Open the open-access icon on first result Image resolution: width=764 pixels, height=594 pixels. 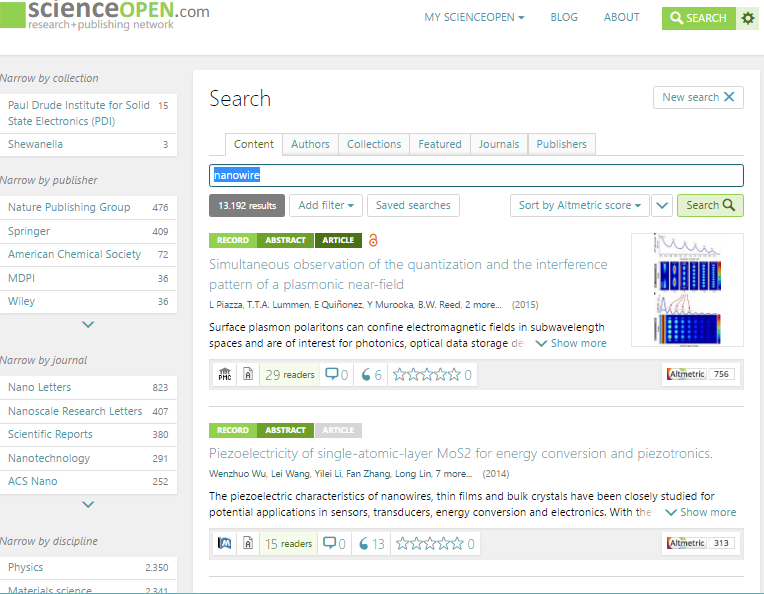[x=373, y=240]
